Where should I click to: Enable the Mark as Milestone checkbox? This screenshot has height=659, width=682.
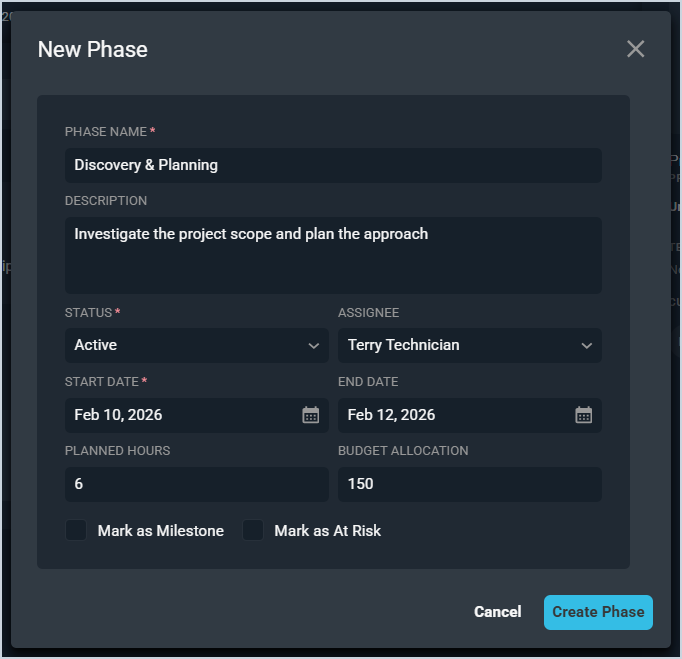pos(76,530)
